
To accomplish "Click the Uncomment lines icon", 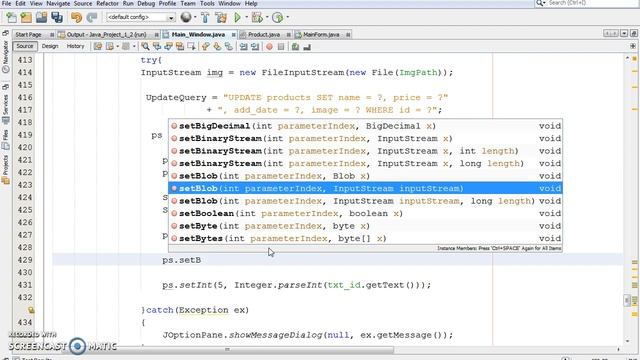I will pos(307,47).
